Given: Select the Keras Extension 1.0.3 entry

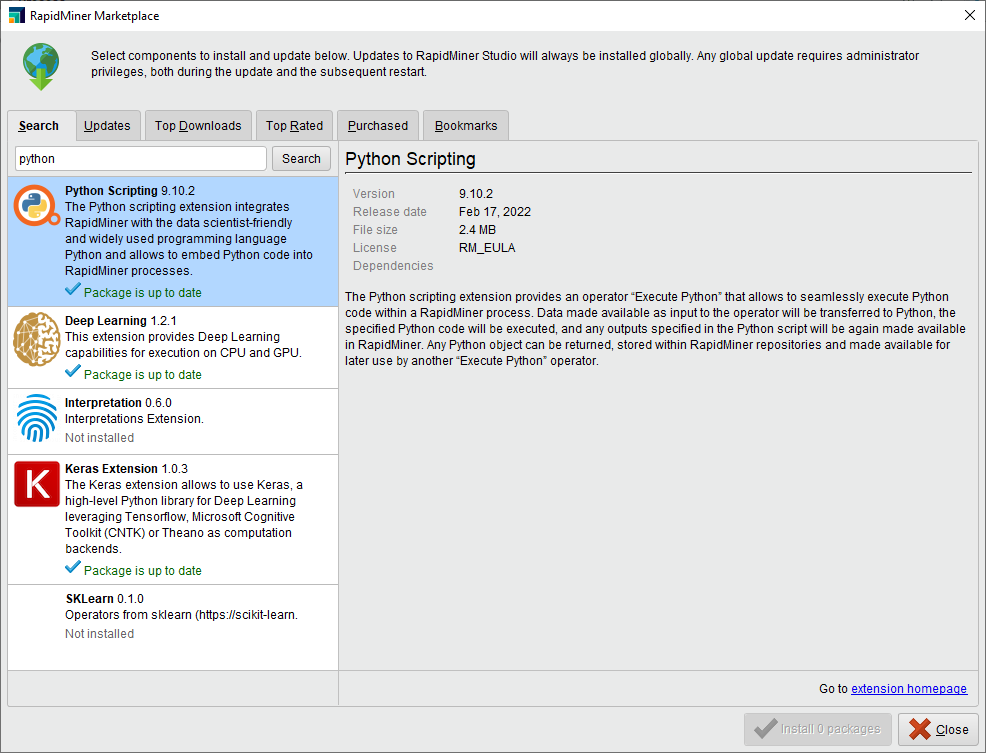Looking at the screenshot, I should click(173, 520).
